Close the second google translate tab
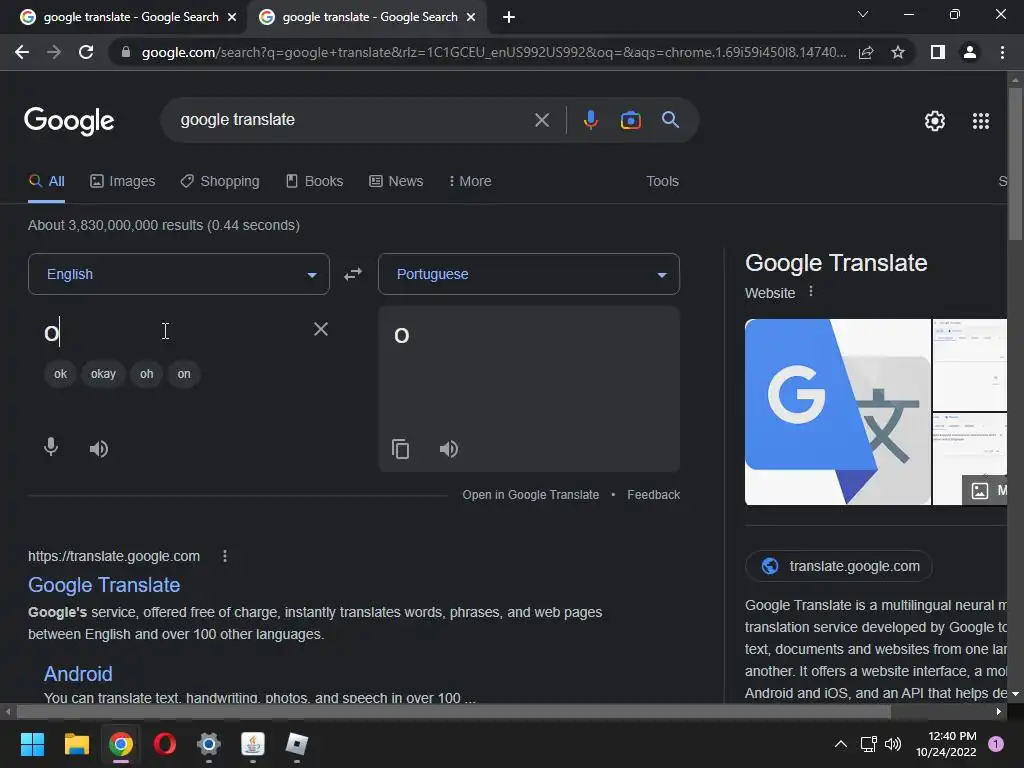Viewport: 1024px width, 768px height. click(x=471, y=17)
